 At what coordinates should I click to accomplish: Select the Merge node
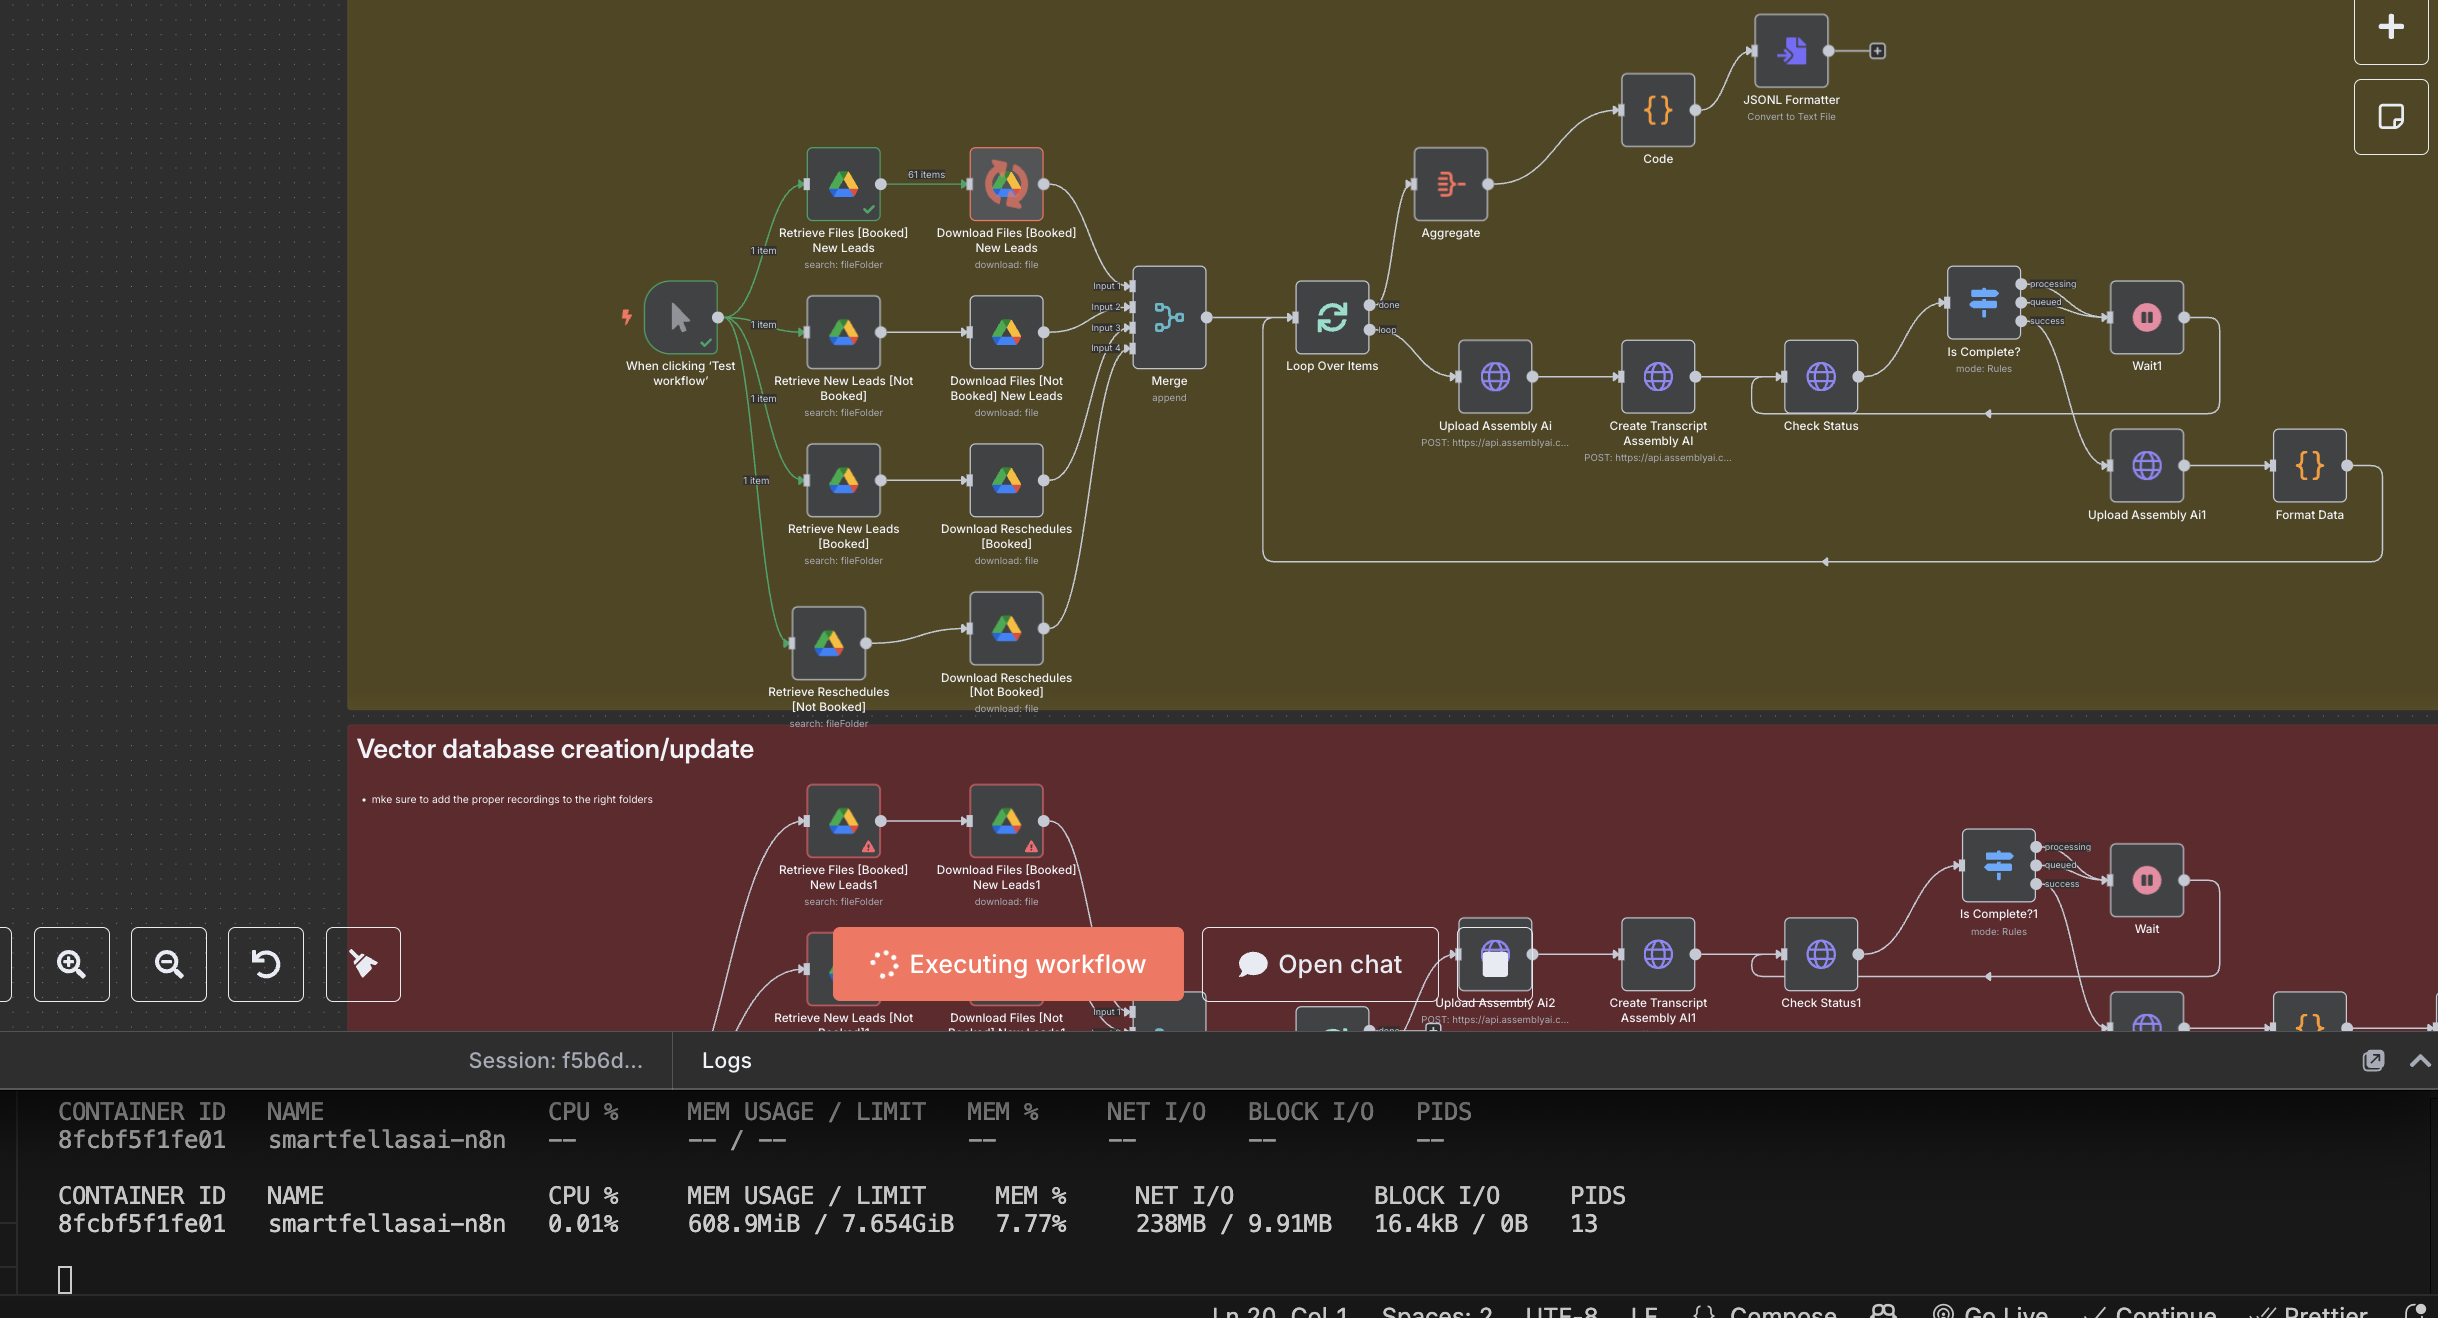1168,318
